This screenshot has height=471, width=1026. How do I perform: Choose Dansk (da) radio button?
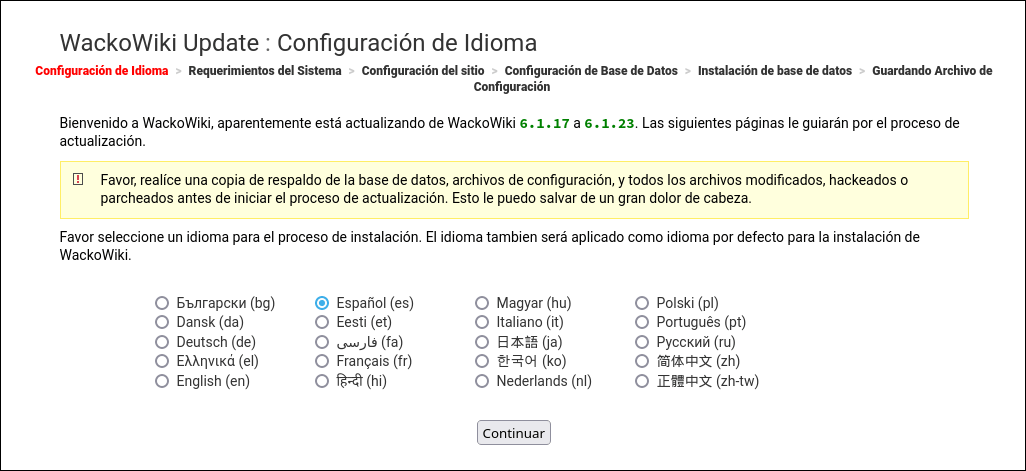pos(162,322)
